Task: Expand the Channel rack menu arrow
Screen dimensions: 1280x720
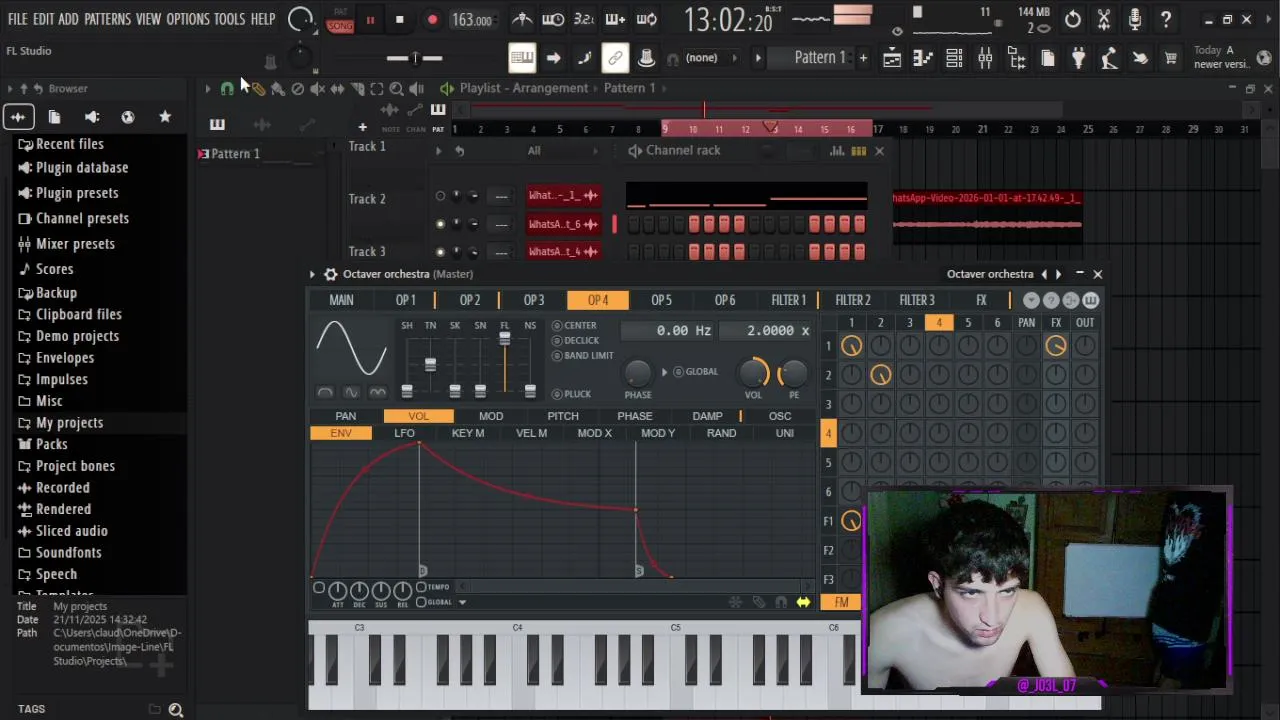Action: pos(438,151)
